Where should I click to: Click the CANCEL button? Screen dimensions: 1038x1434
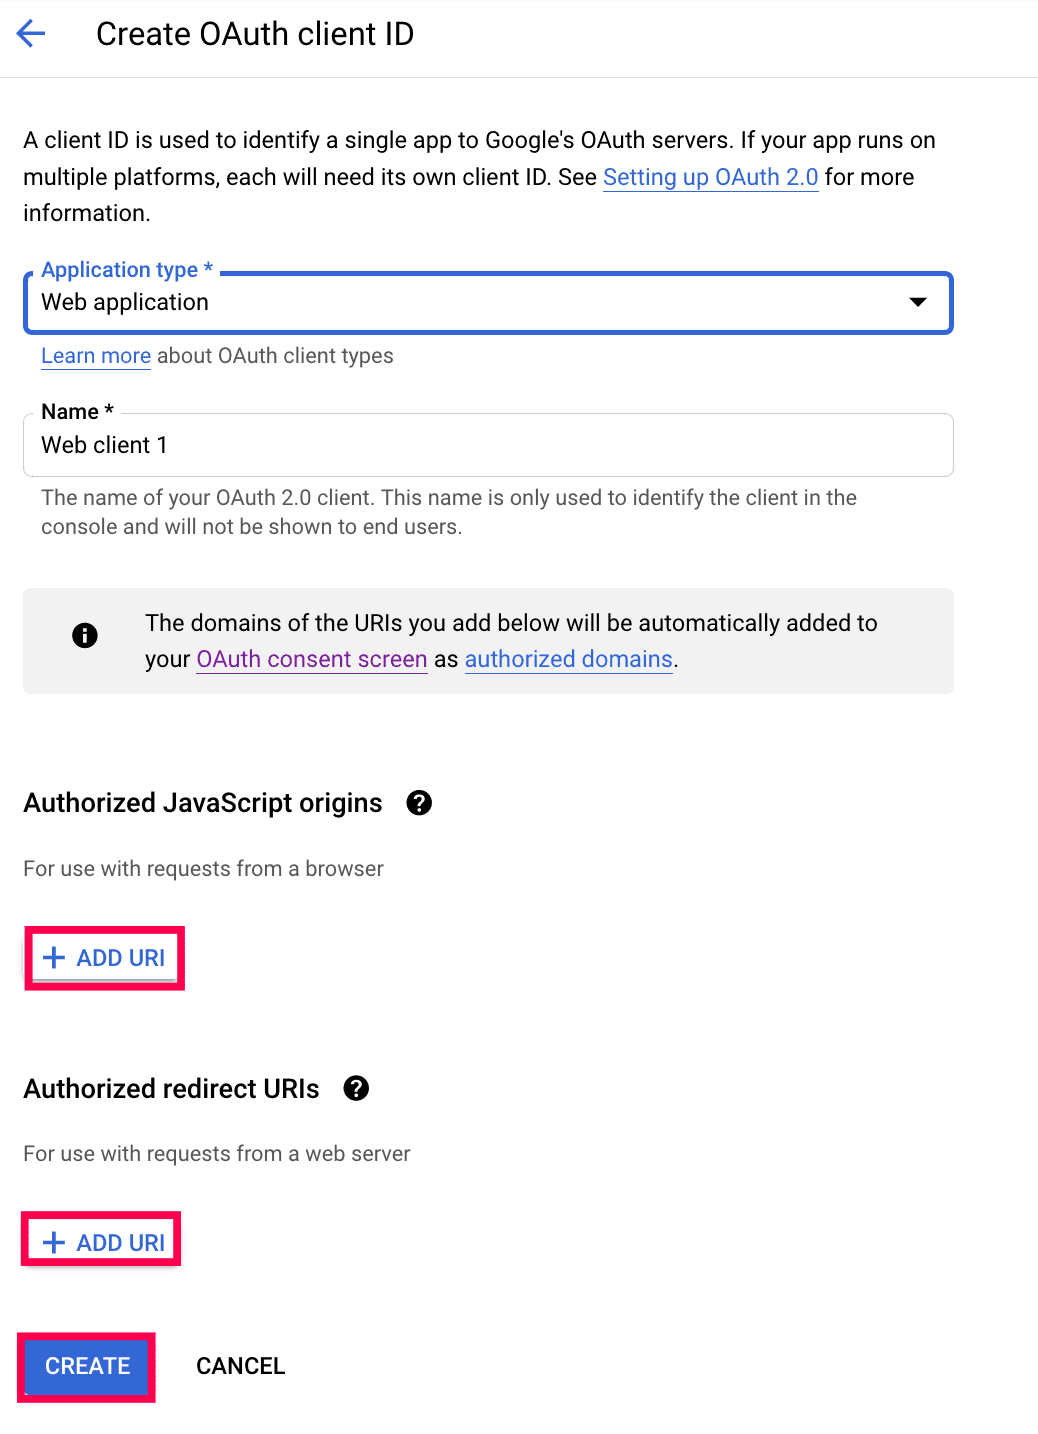point(241,1366)
